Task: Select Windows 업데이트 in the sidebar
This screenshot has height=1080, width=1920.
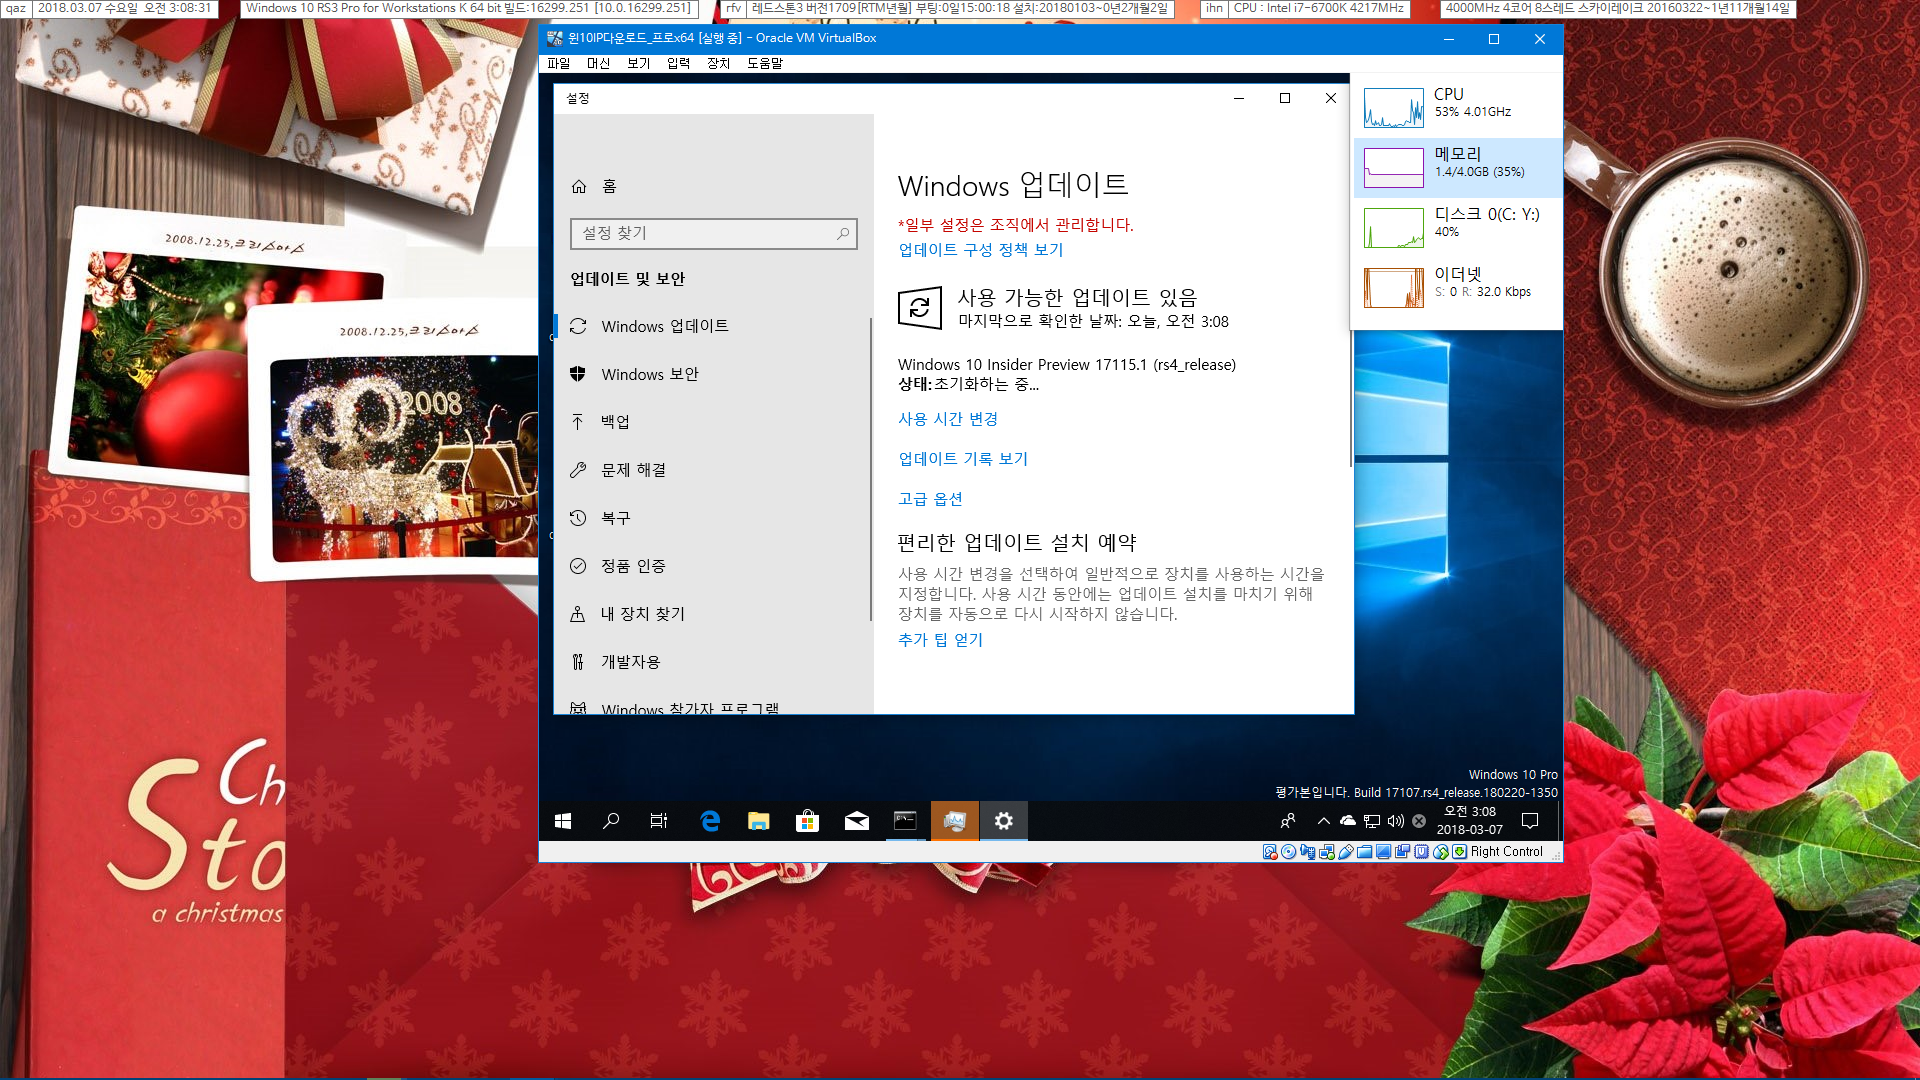Action: (x=712, y=326)
